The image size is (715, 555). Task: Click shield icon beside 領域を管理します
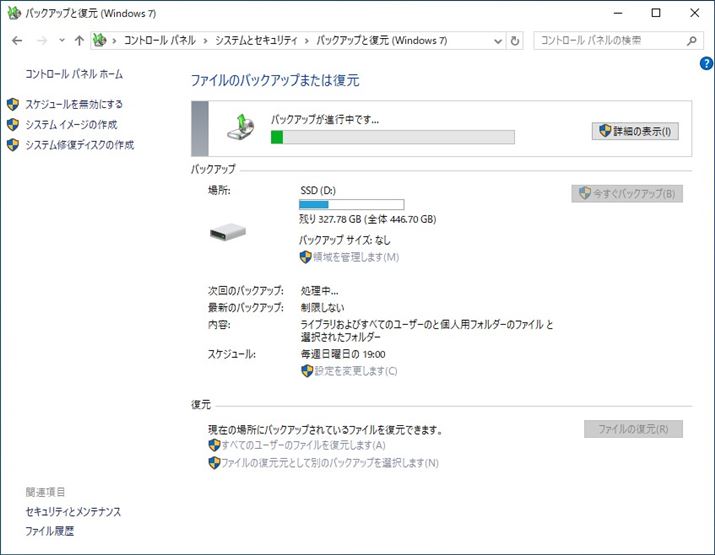coord(306,257)
